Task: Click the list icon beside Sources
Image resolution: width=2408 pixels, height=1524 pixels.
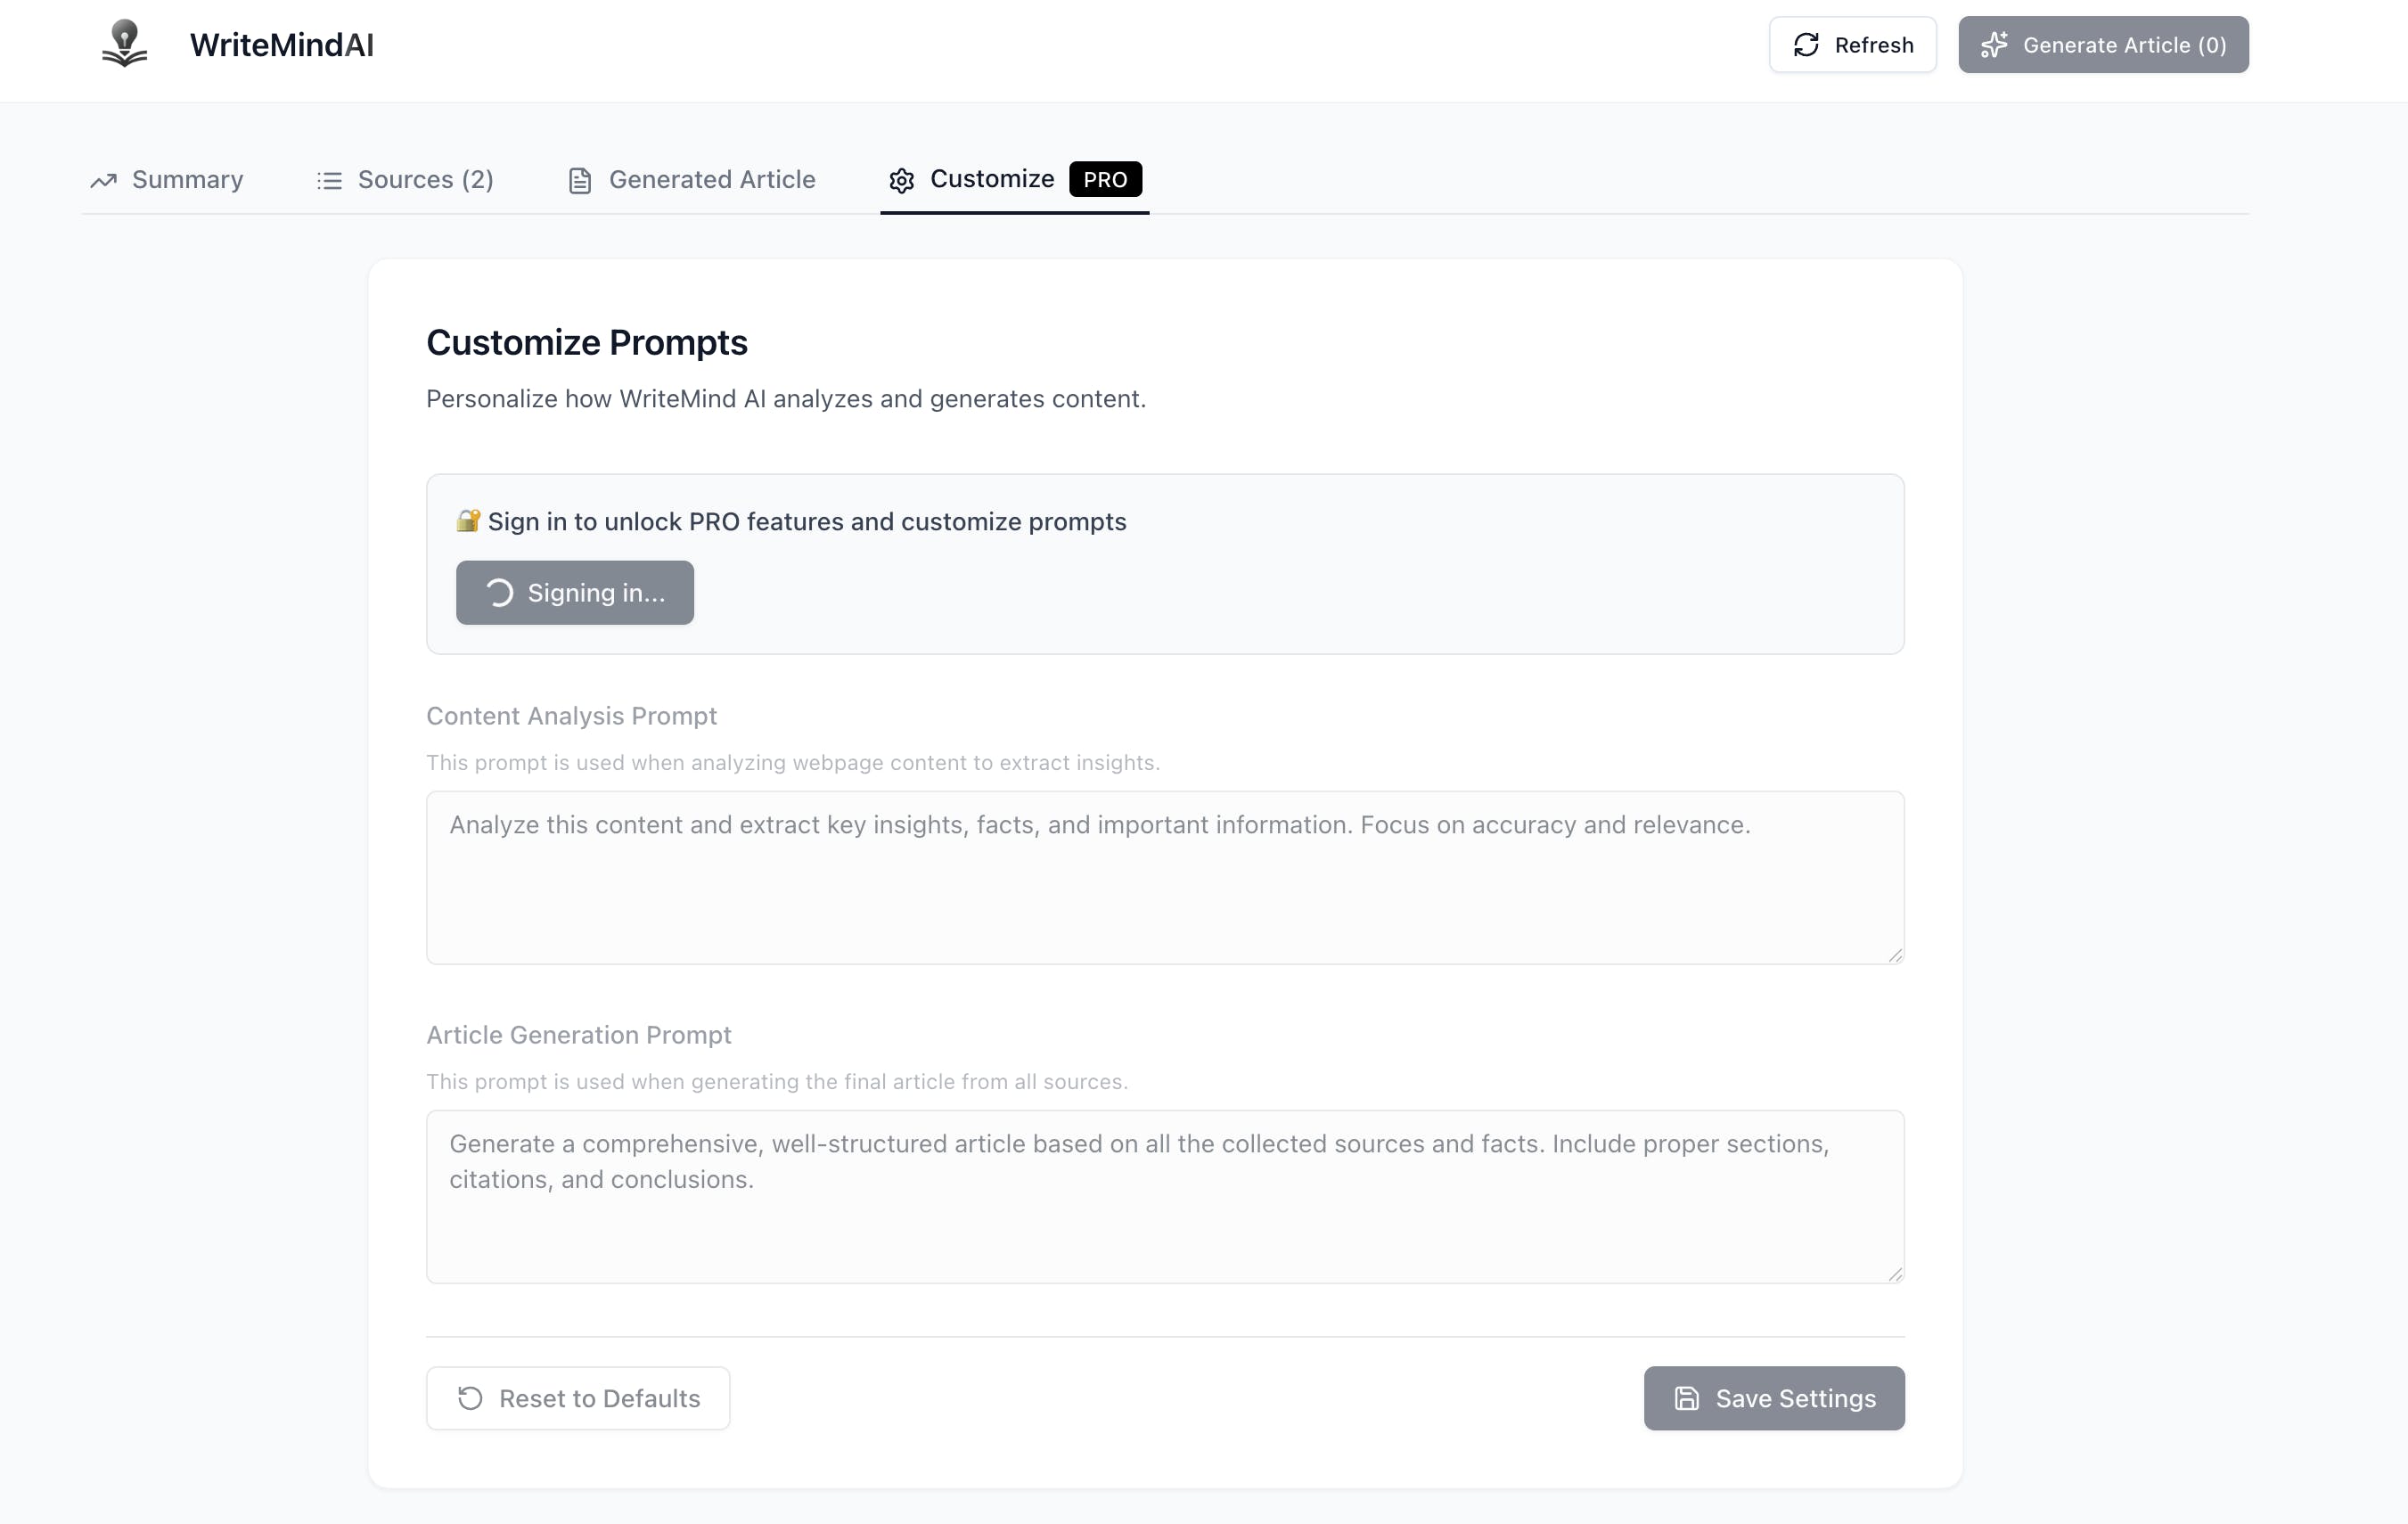Action: pyautogui.click(x=329, y=180)
